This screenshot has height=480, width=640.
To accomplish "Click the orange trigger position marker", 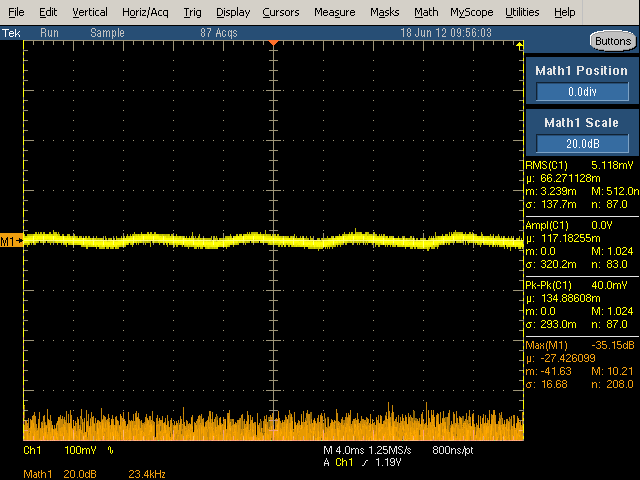I will (273, 43).
